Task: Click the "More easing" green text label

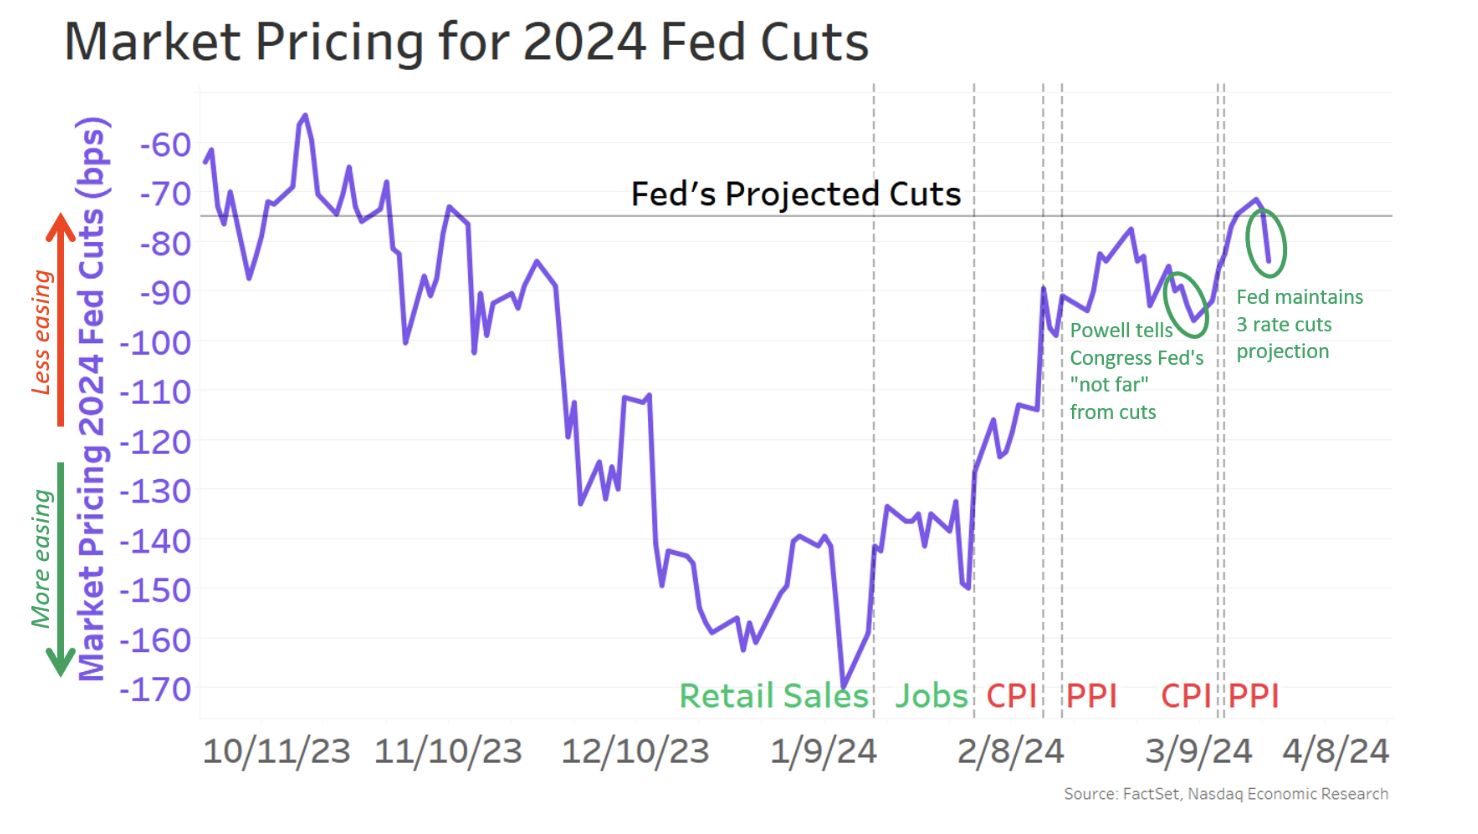Action: (41, 558)
